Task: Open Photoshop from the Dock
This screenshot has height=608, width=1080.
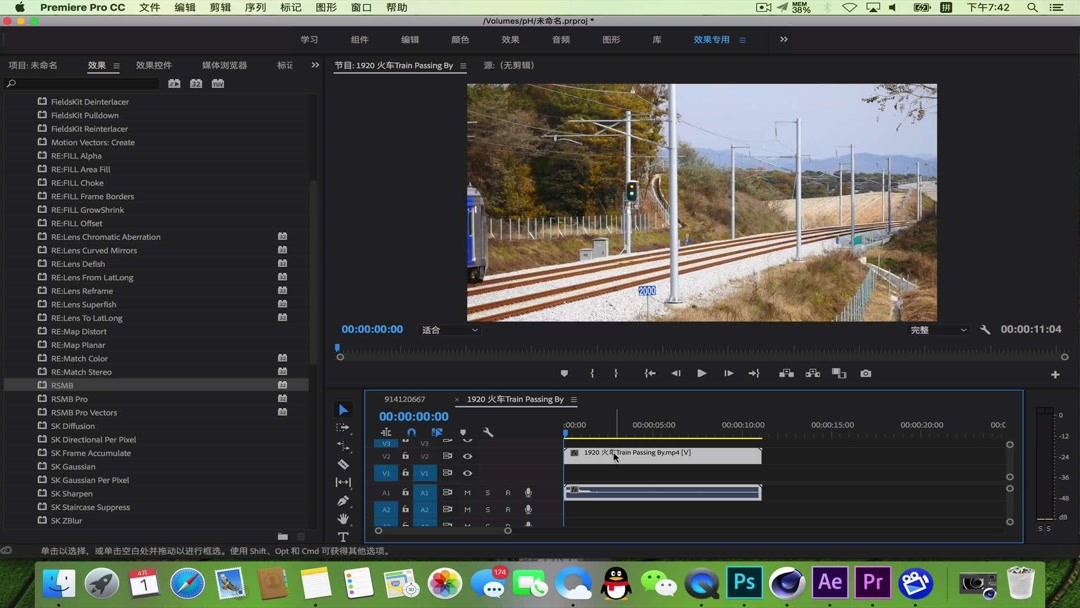Action: tap(744, 583)
